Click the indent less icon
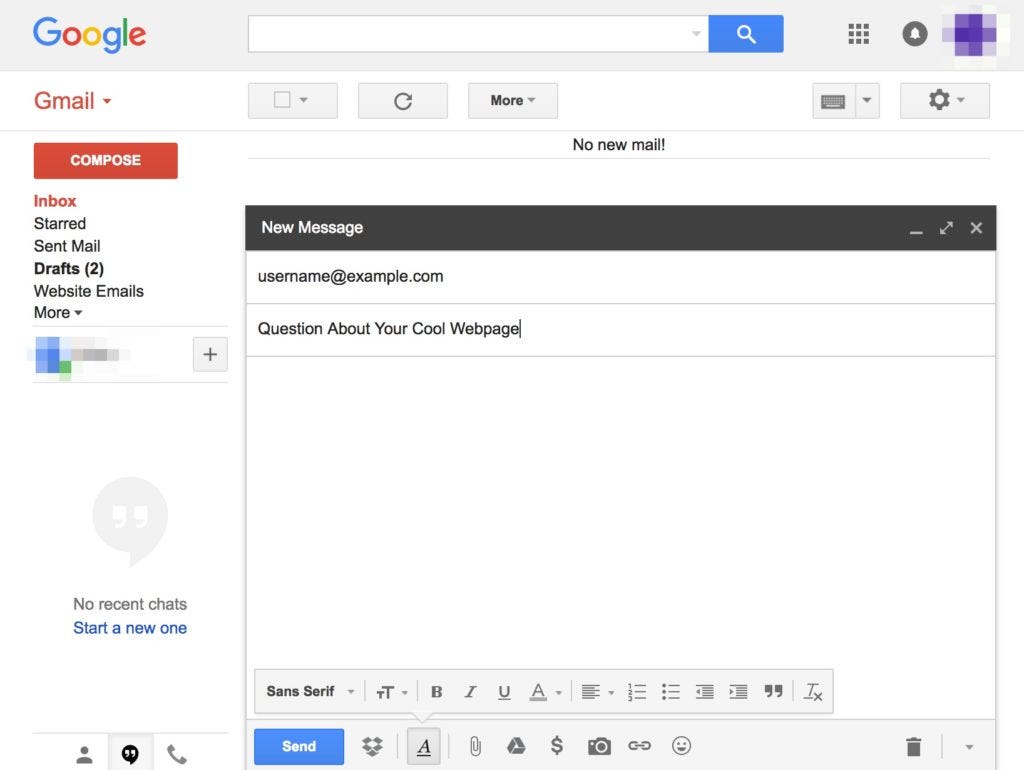This screenshot has height=770, width=1024. coord(705,692)
